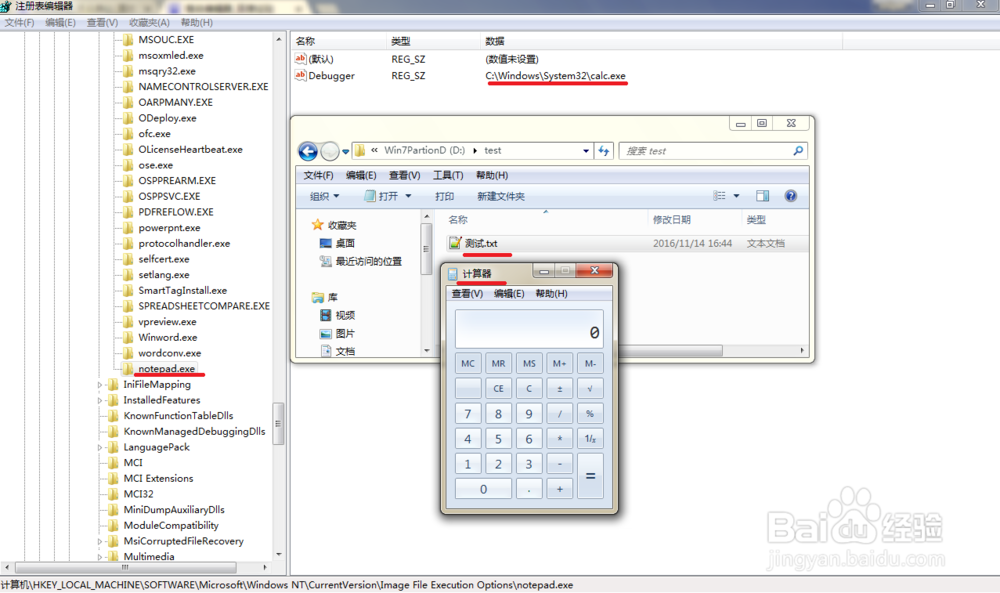Click the refresh icon beside the address bar
The height and width of the screenshot is (593, 1000).
coord(604,150)
